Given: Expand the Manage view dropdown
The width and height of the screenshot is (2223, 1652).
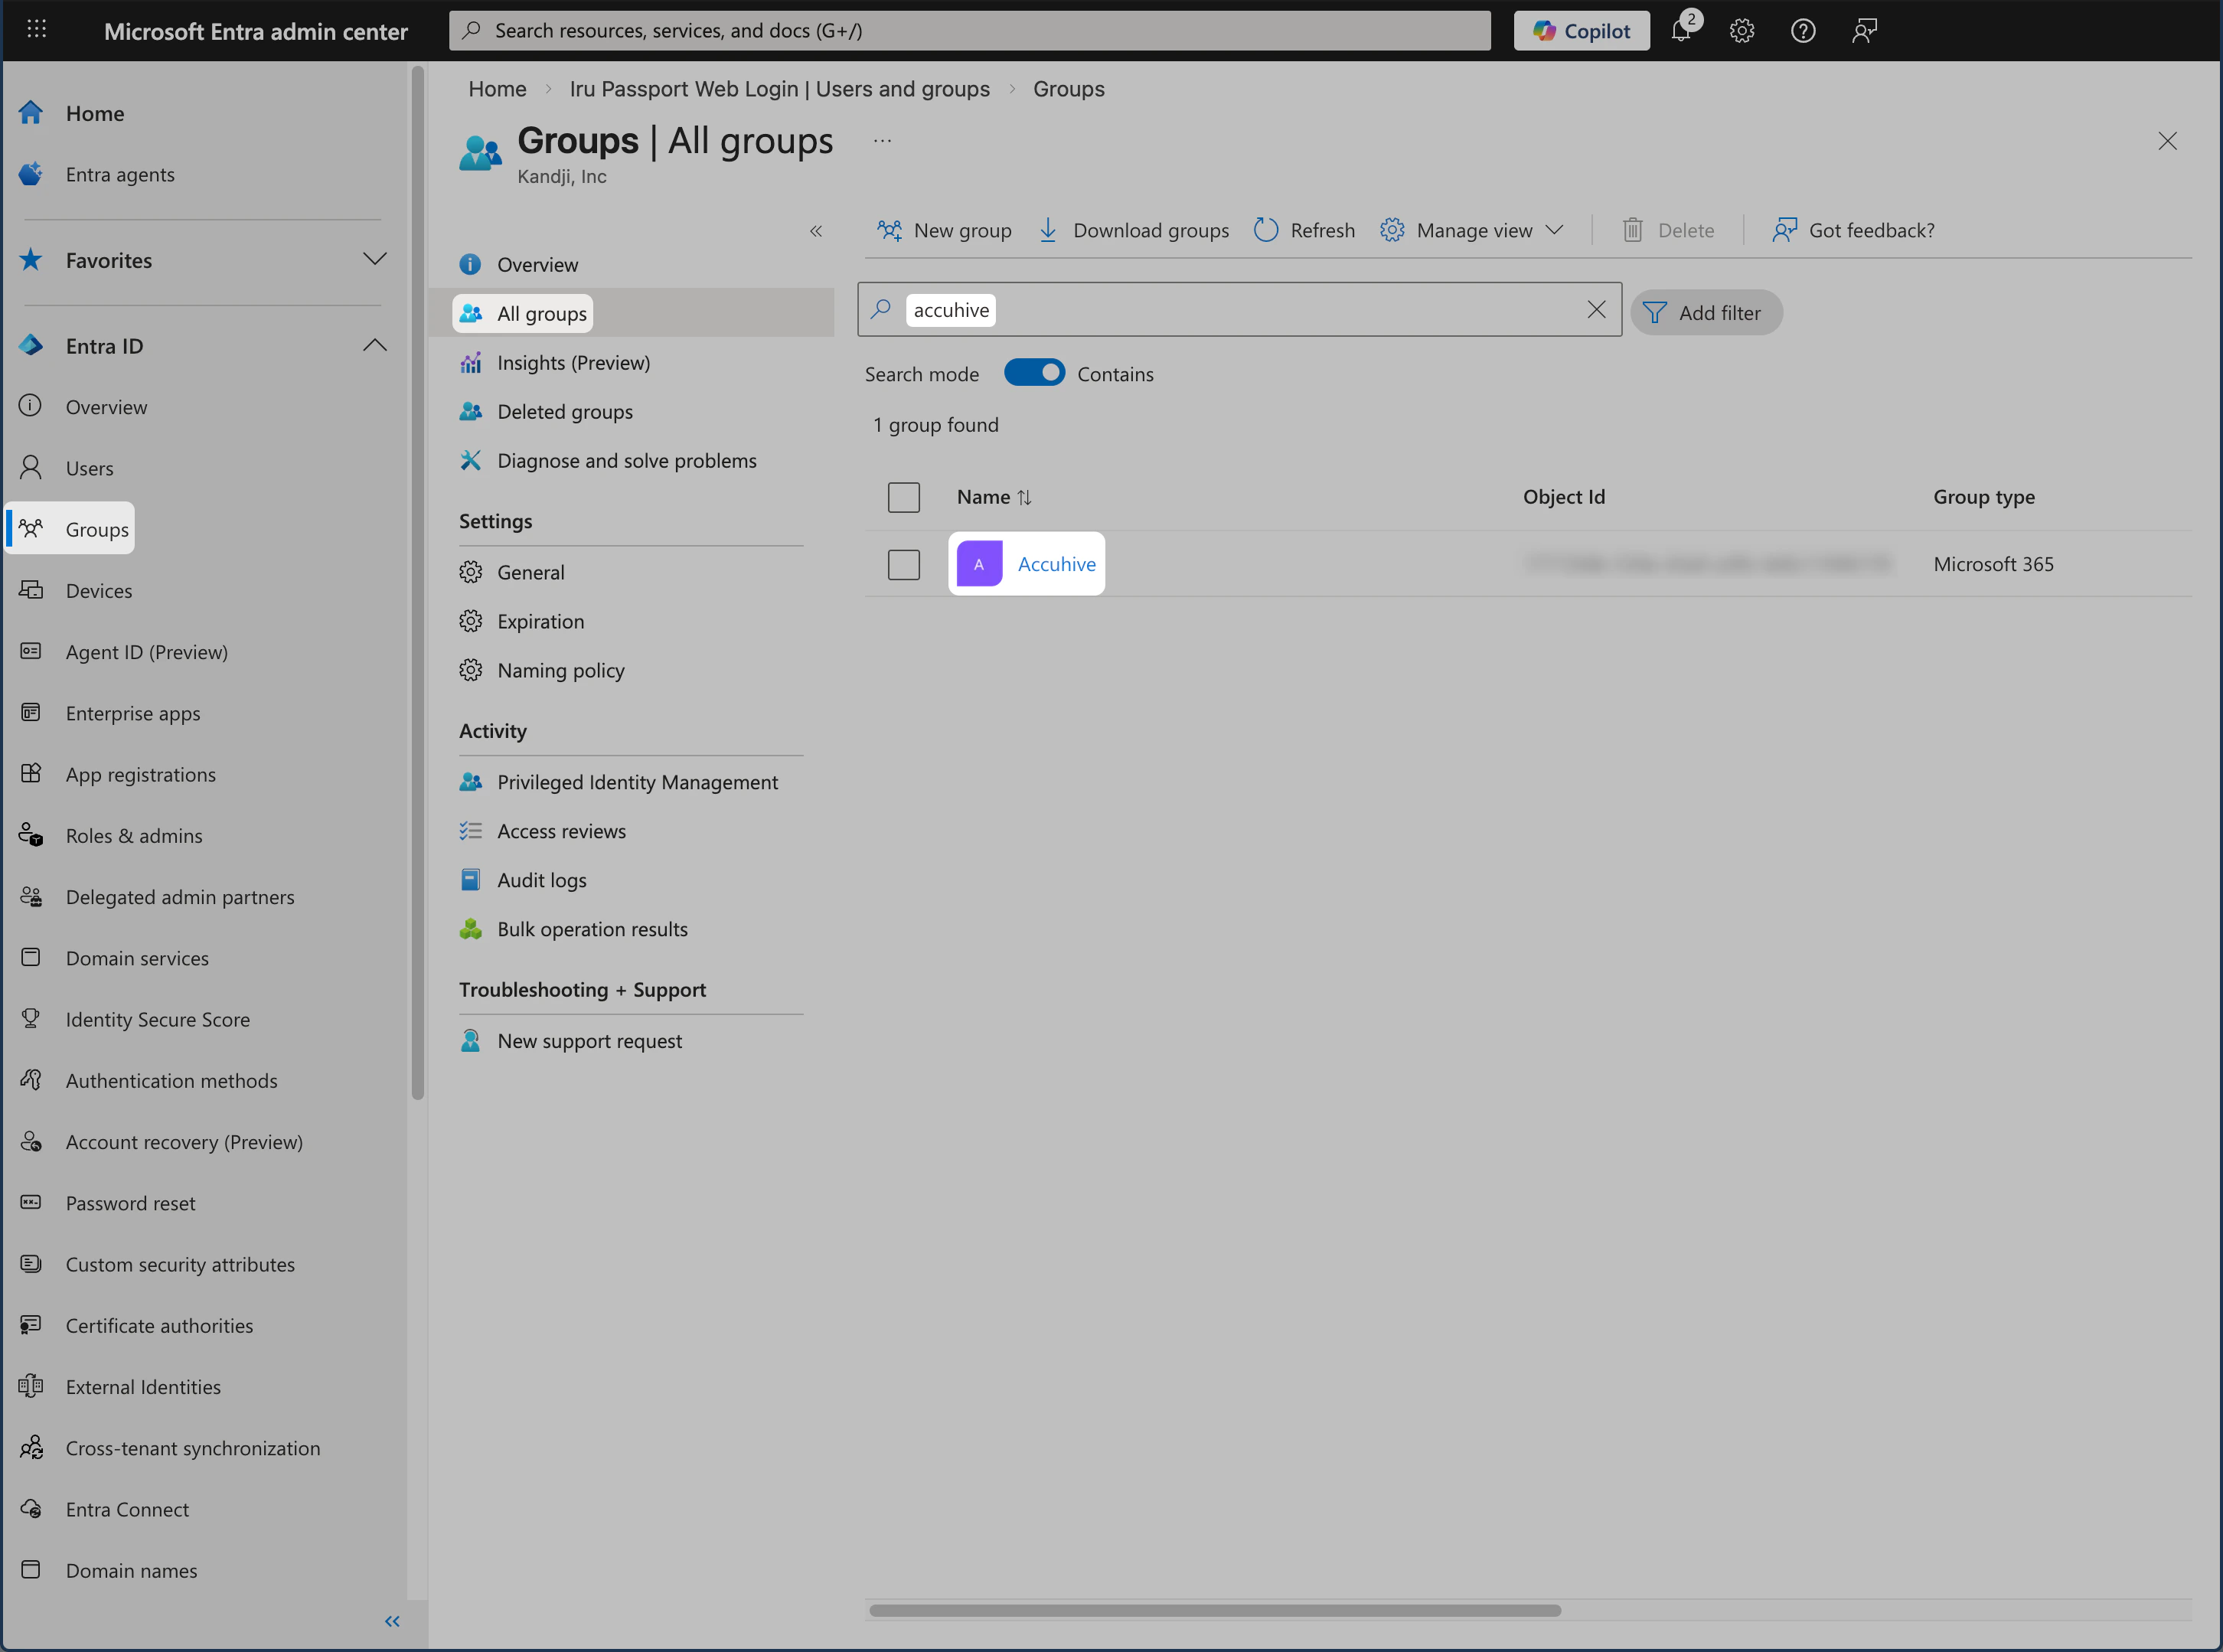Looking at the screenshot, I should pos(1472,229).
